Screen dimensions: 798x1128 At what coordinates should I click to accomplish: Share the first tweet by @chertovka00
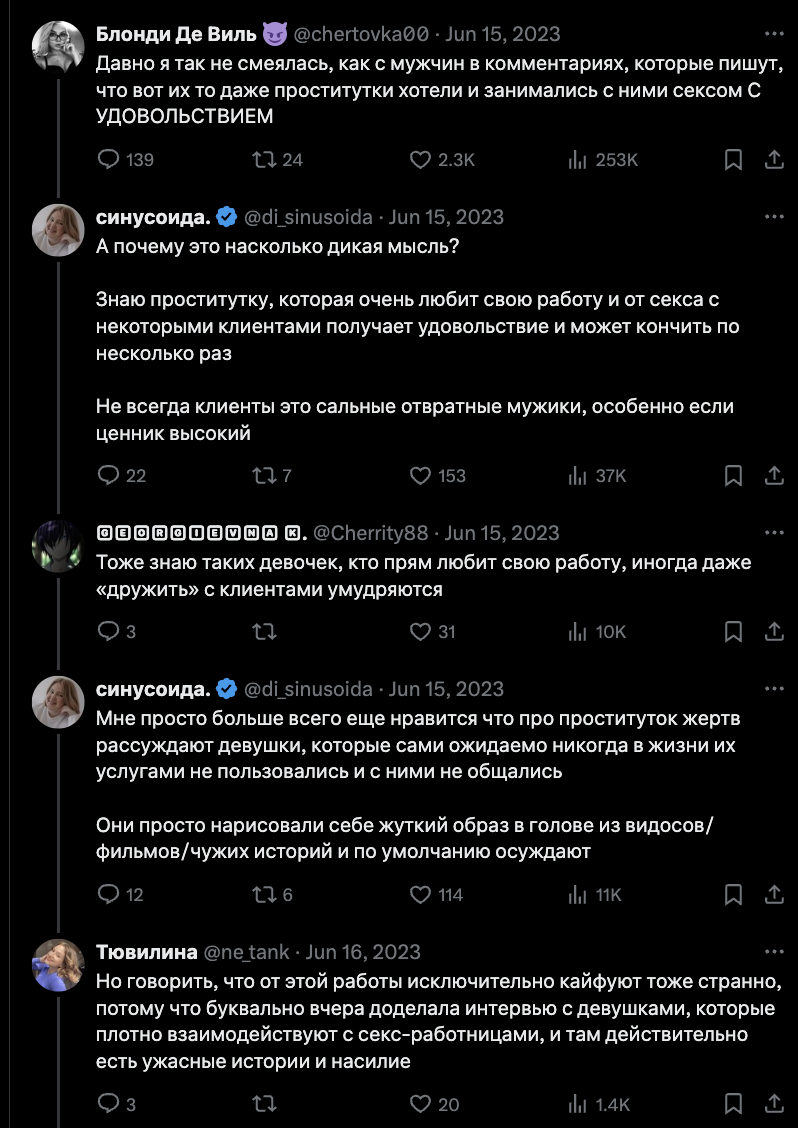tap(773, 160)
